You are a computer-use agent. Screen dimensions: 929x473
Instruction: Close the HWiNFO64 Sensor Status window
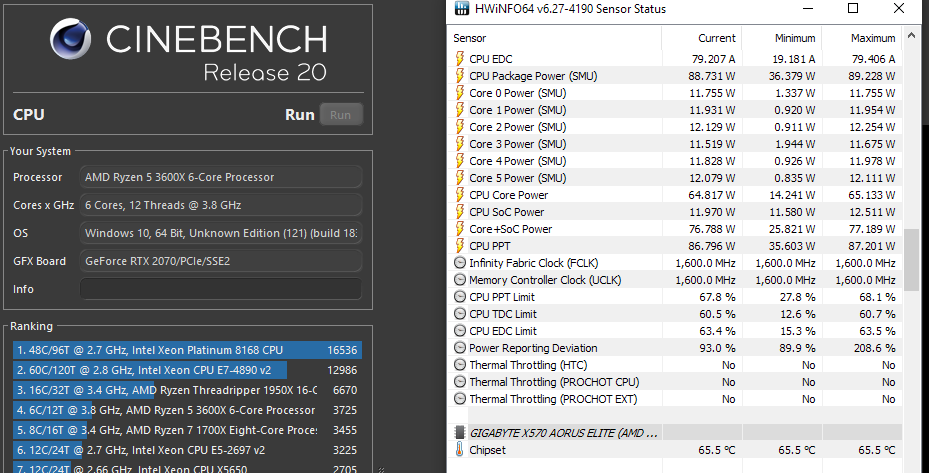pos(899,8)
